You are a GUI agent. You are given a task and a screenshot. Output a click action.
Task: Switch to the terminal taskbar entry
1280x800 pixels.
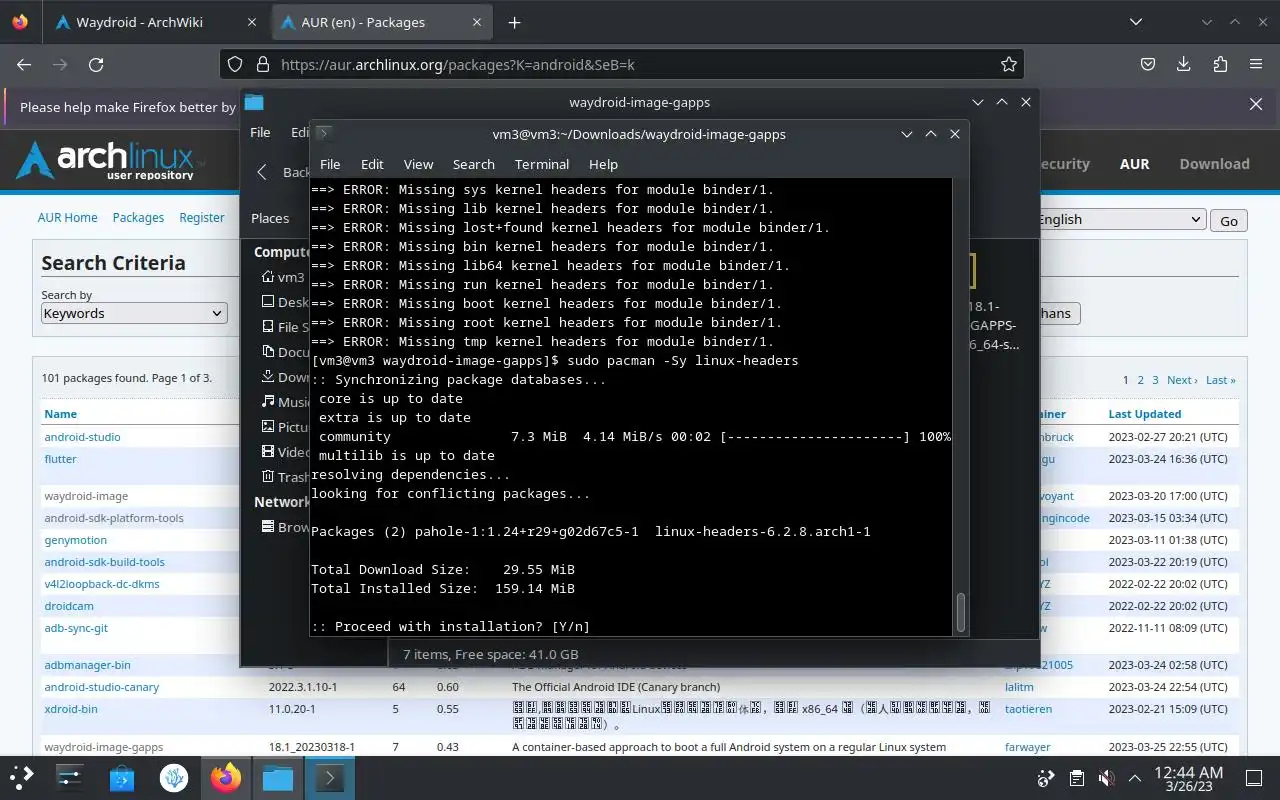[x=330, y=777]
